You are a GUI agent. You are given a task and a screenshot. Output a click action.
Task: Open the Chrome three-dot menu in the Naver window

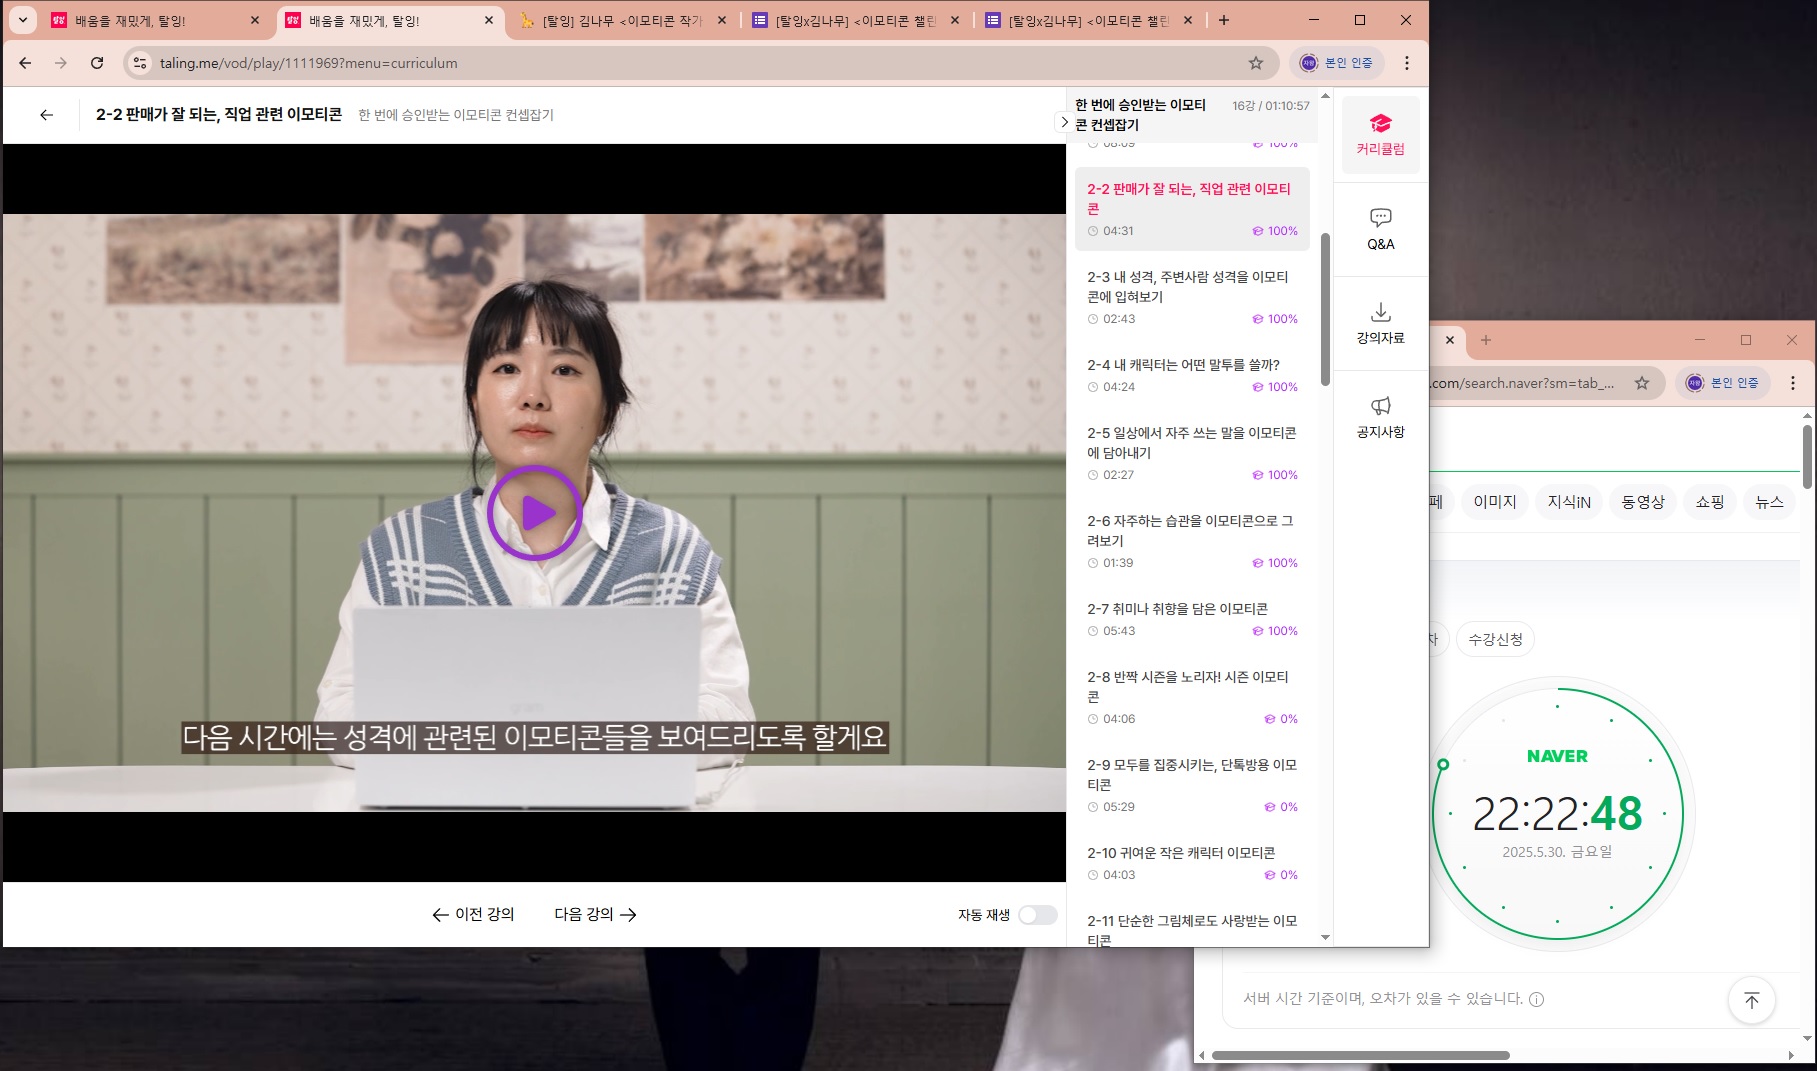(x=1793, y=383)
